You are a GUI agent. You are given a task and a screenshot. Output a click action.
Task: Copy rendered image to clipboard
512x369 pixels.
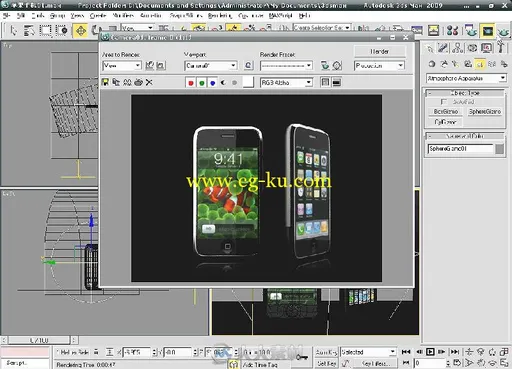tap(116, 82)
